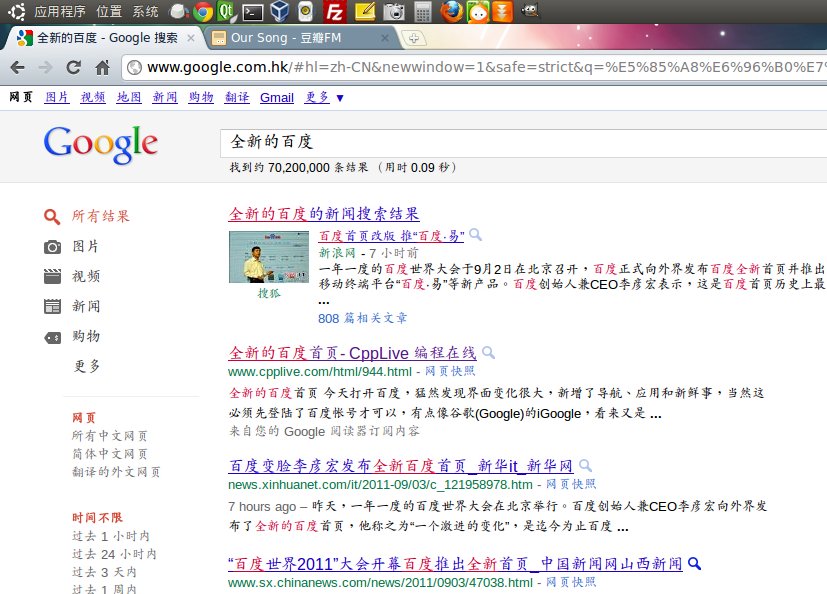Viewport: 827px width, 594px height.
Task: Filter by 简体中文网页 in the sidebar
Action: pyautogui.click(x=110, y=454)
